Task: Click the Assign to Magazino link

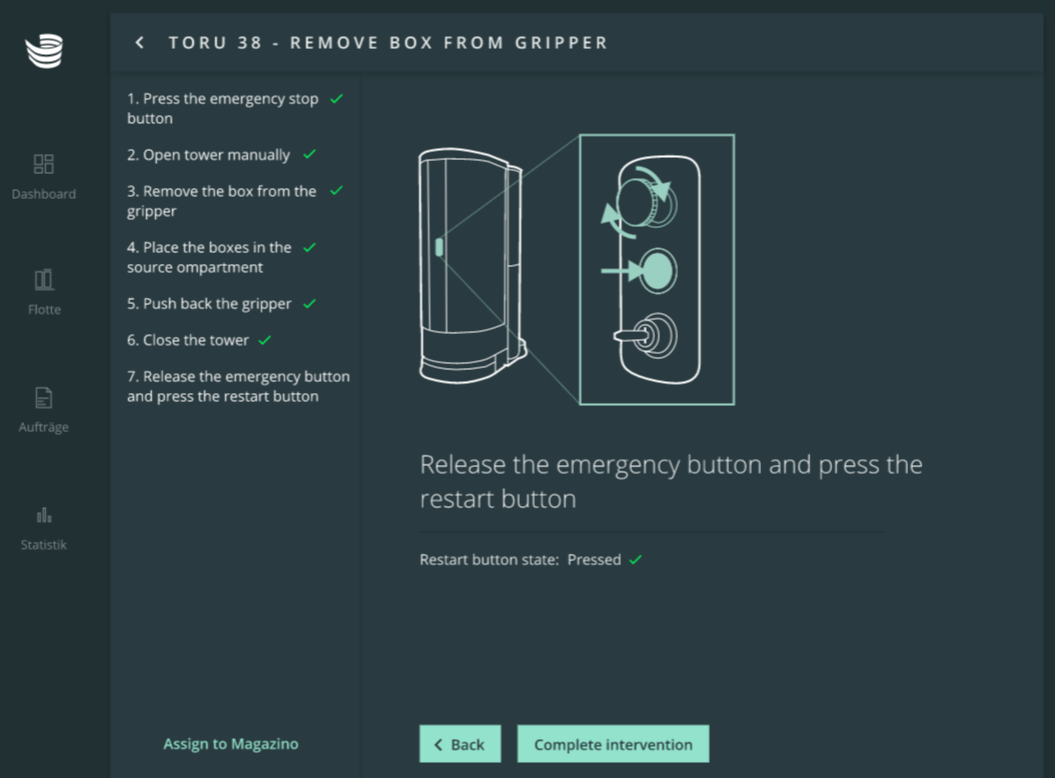Action: (231, 744)
